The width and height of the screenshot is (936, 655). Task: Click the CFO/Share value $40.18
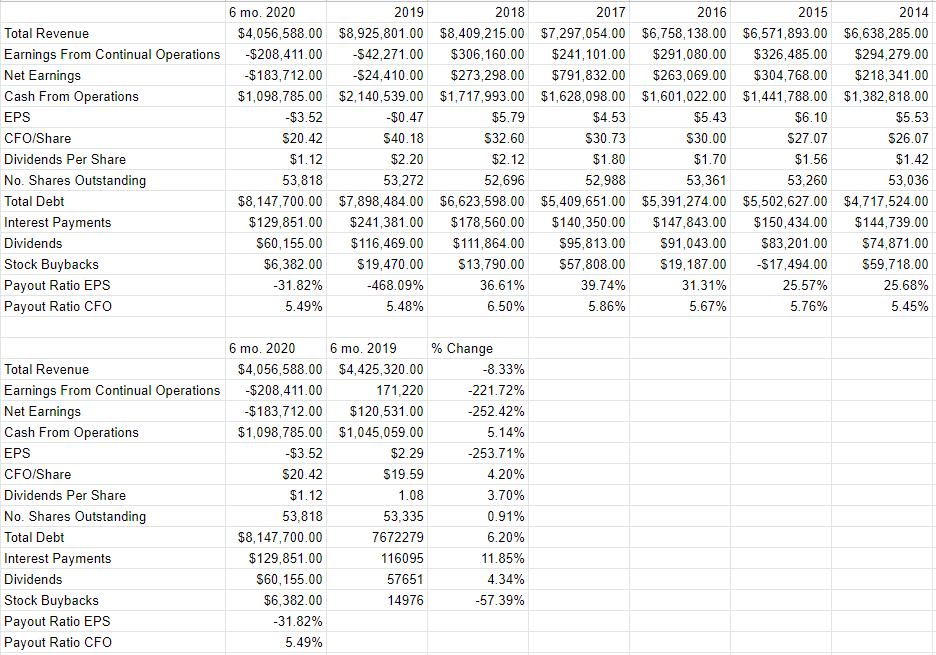[x=401, y=138]
